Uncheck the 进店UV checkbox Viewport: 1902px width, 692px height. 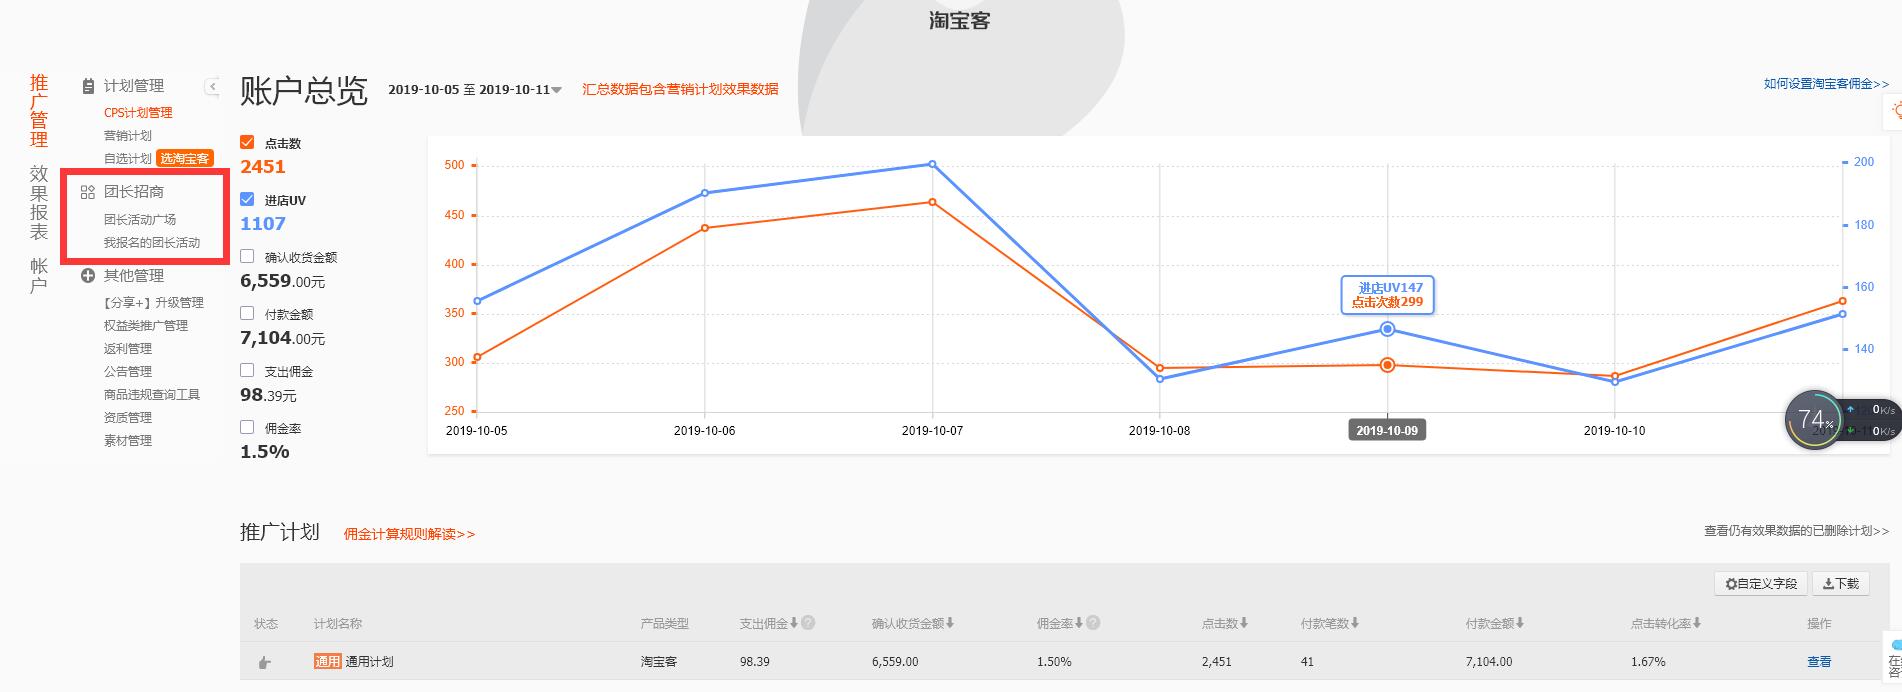tap(247, 199)
